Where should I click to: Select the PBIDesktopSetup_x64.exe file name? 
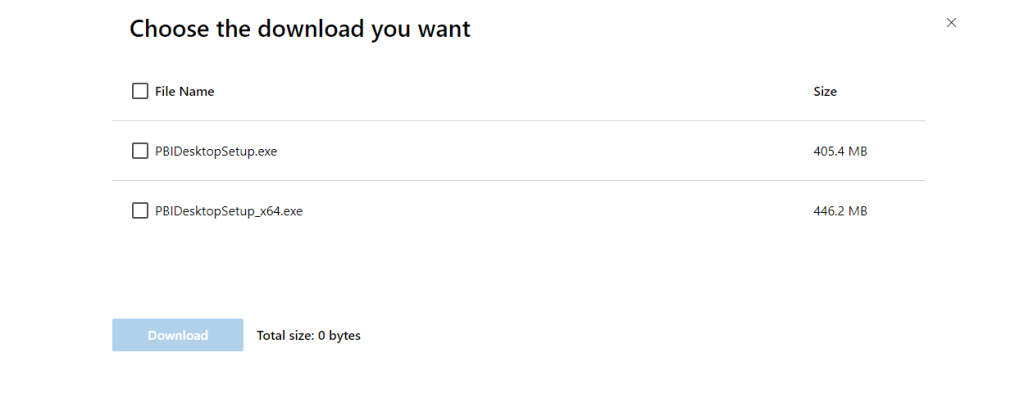click(x=229, y=211)
